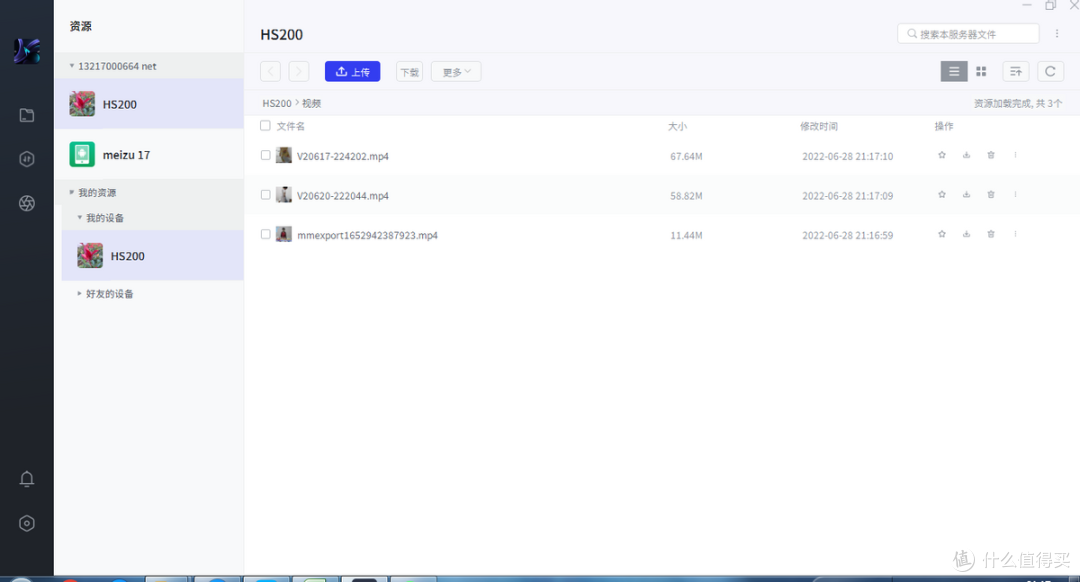
Task: Click the 视频 breadcrumb segment
Action: (x=311, y=103)
